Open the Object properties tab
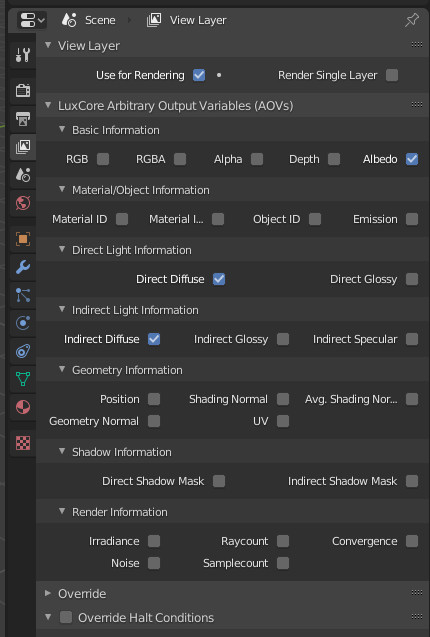Image resolution: width=430 pixels, height=637 pixels. pos(23,239)
